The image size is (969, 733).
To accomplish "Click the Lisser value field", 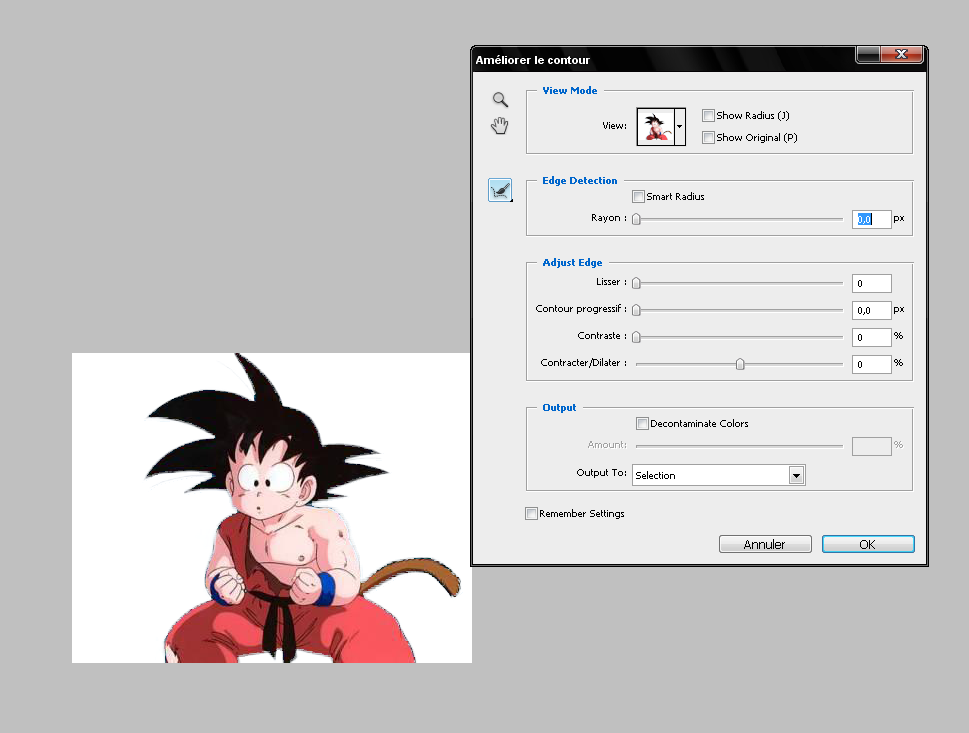I will pyautogui.click(x=871, y=283).
